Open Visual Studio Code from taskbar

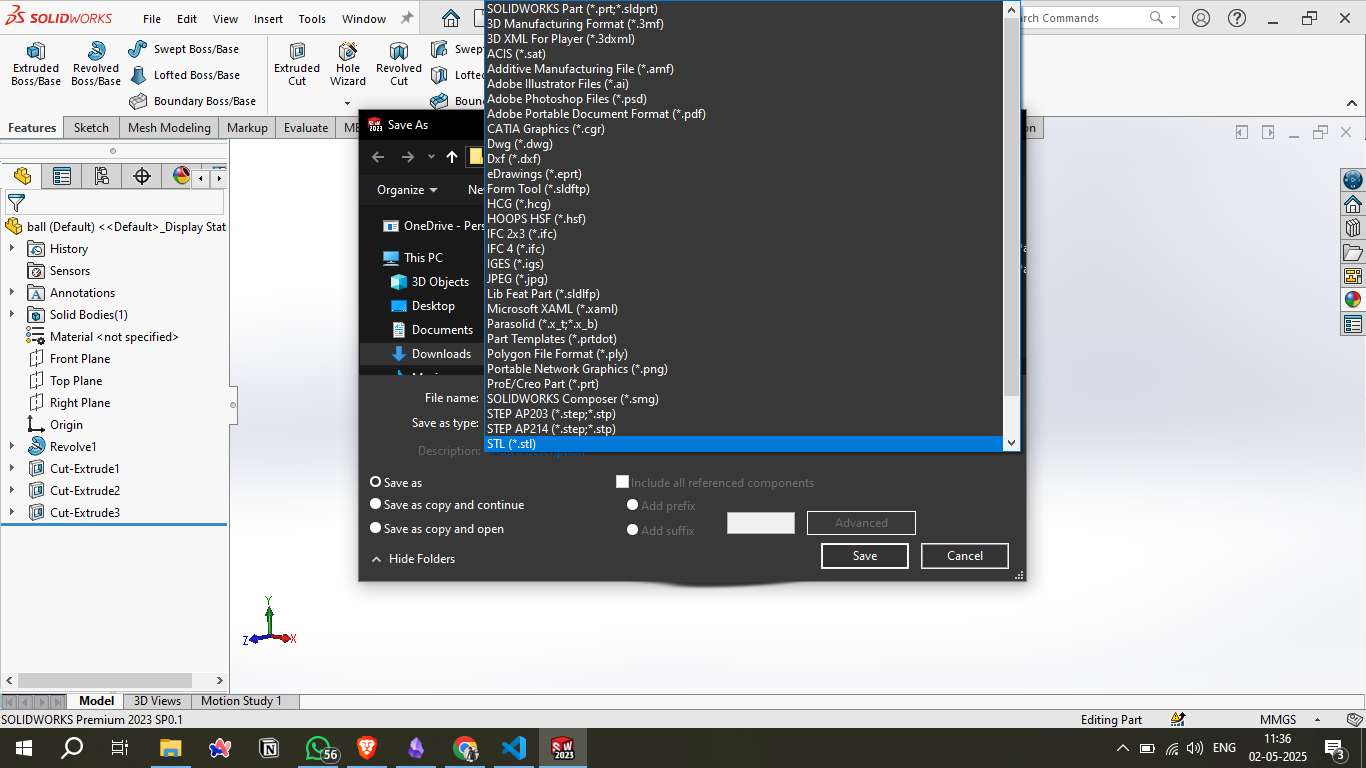514,747
